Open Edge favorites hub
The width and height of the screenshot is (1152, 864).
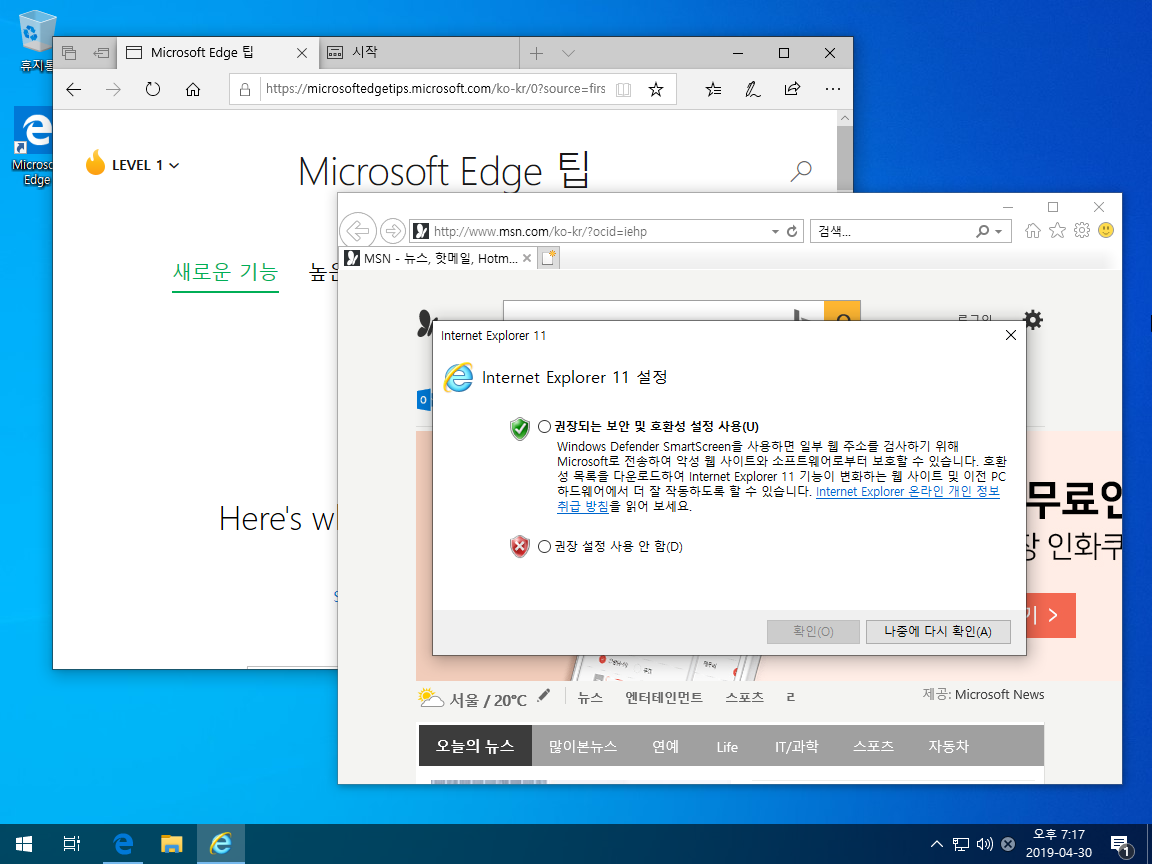pyautogui.click(x=713, y=90)
